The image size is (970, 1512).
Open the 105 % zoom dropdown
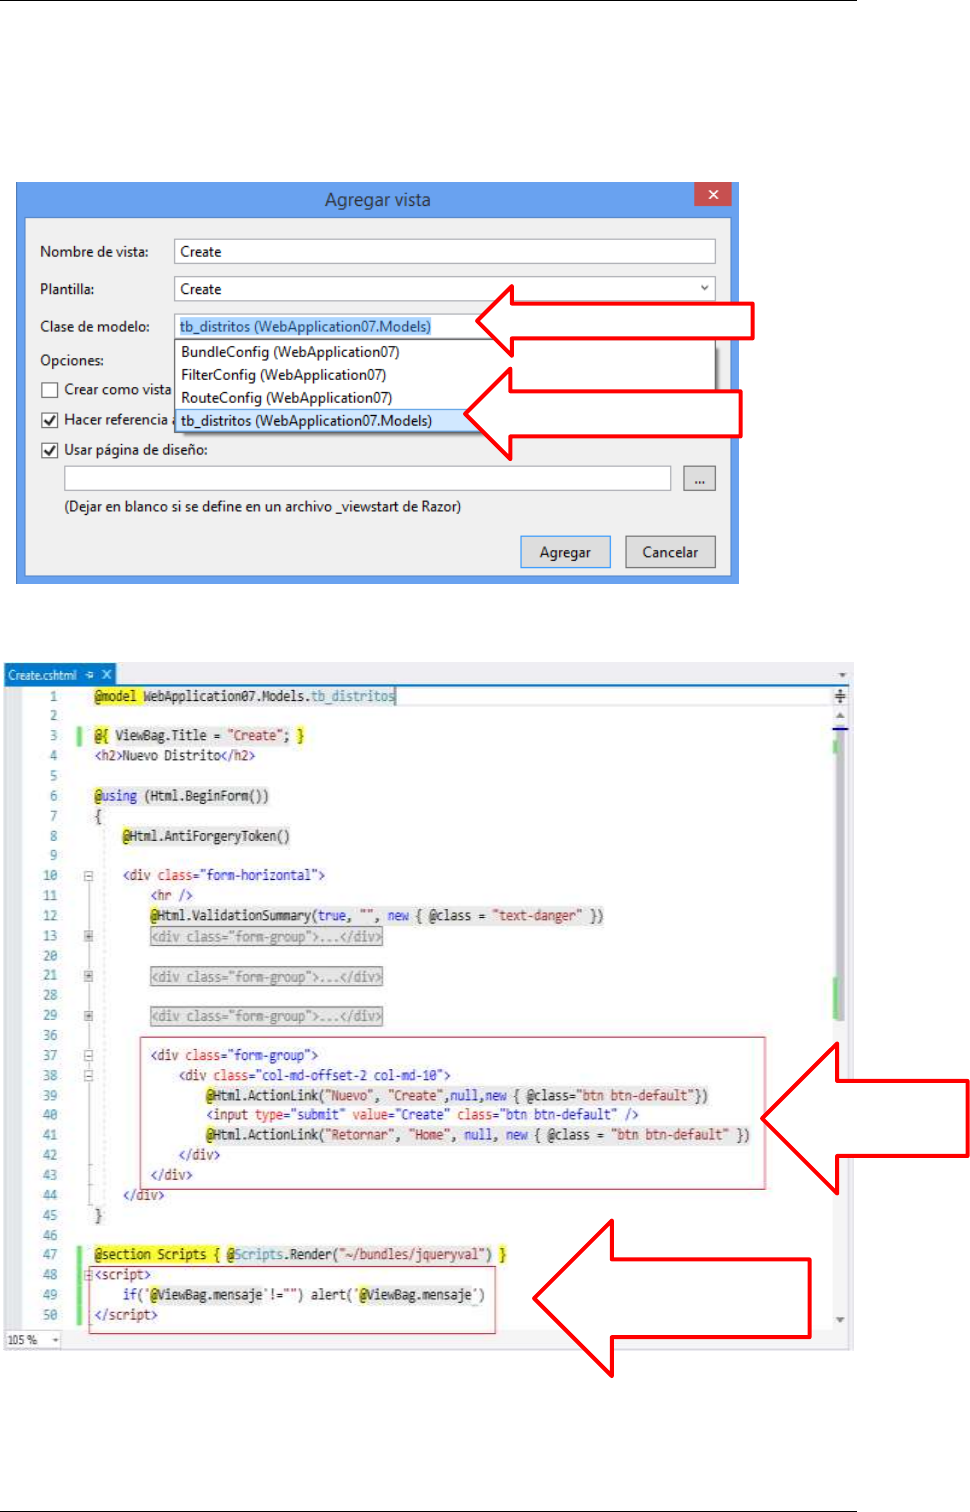pyautogui.click(x=55, y=1339)
